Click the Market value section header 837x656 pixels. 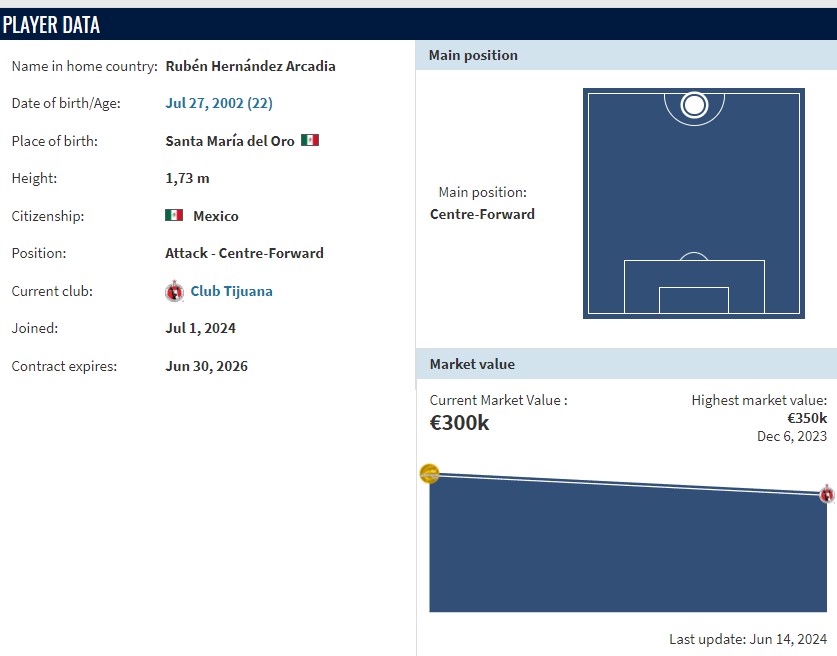pos(626,364)
